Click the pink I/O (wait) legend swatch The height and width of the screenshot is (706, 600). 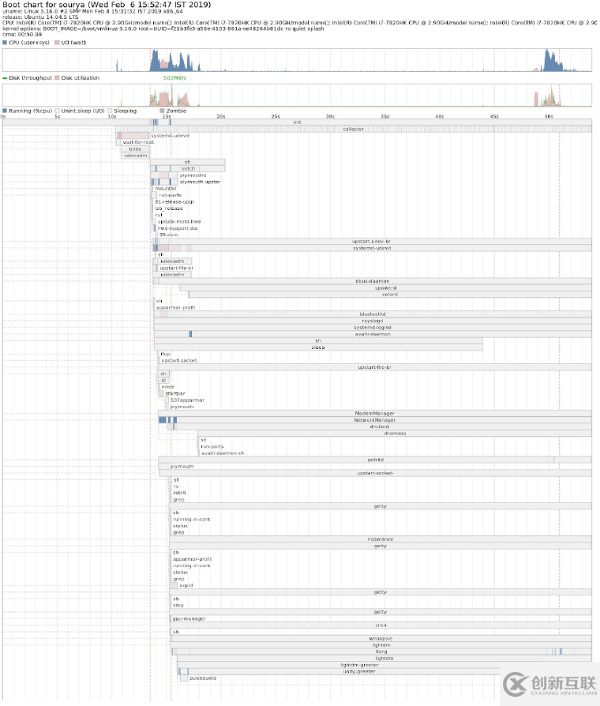coord(57,42)
